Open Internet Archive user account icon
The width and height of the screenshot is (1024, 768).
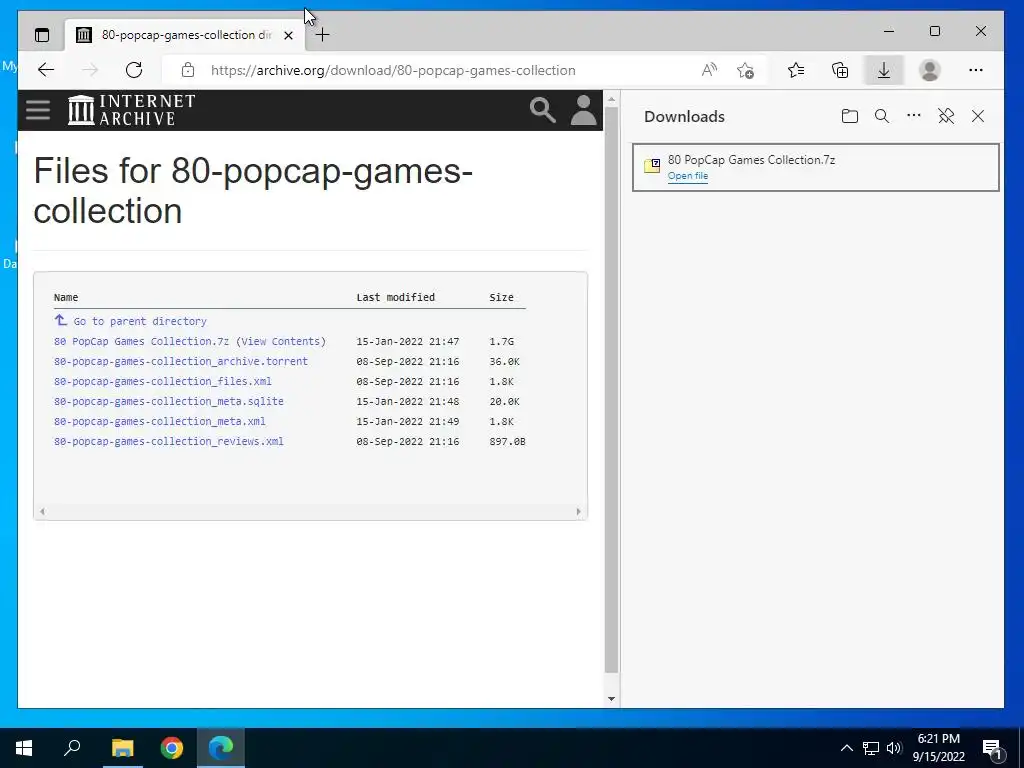click(x=583, y=110)
